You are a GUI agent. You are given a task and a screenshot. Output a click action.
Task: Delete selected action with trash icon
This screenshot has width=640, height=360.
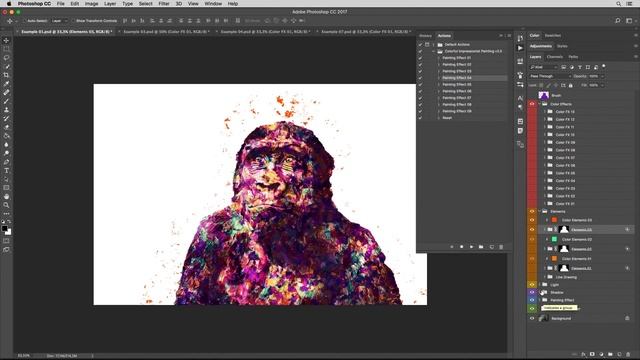pyautogui.click(x=501, y=247)
